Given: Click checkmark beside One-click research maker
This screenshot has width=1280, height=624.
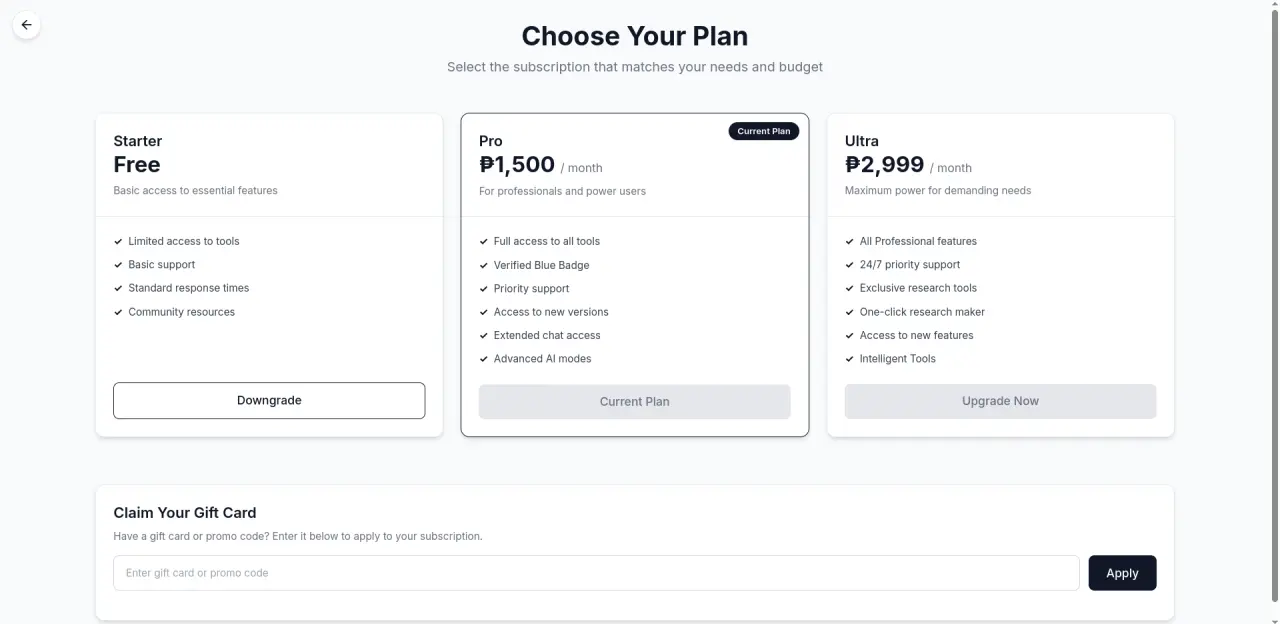Looking at the screenshot, I should click(x=850, y=312).
